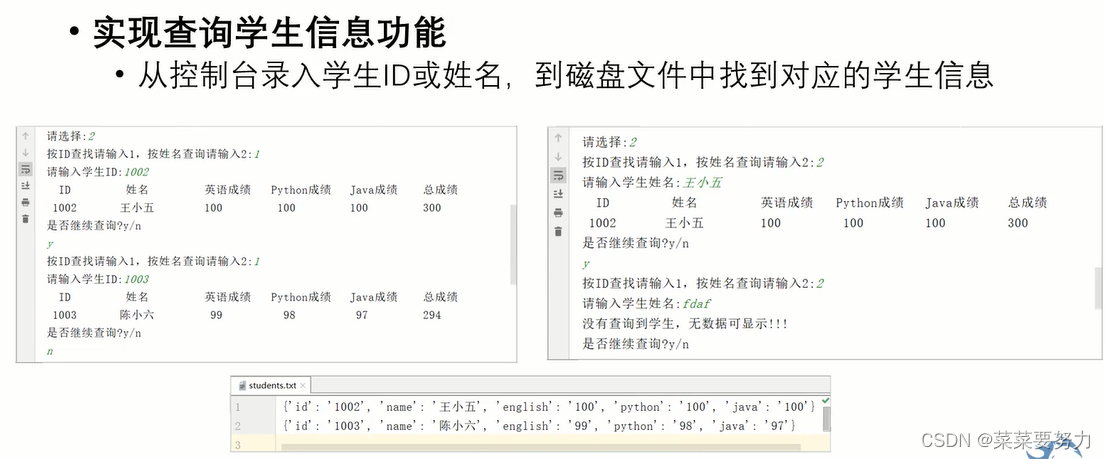Click the up arrow in left console toolbar
Screen dimensions: 1105x459
[25, 136]
